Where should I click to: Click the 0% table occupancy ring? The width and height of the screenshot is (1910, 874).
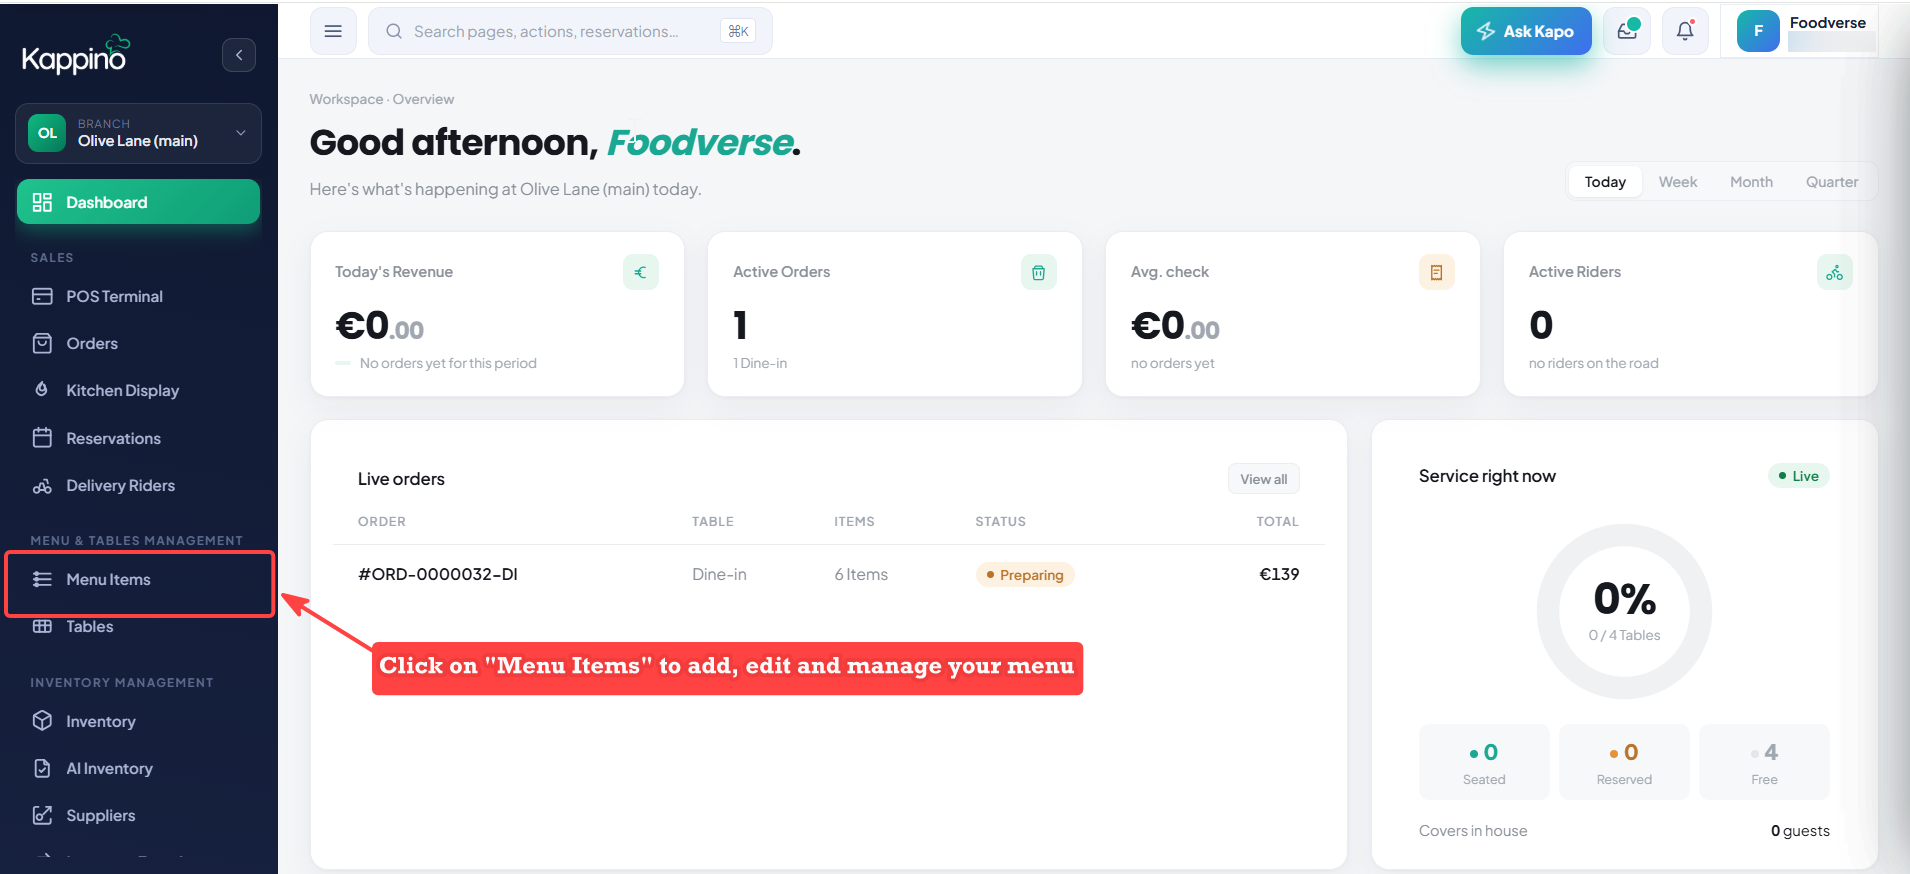[1624, 611]
